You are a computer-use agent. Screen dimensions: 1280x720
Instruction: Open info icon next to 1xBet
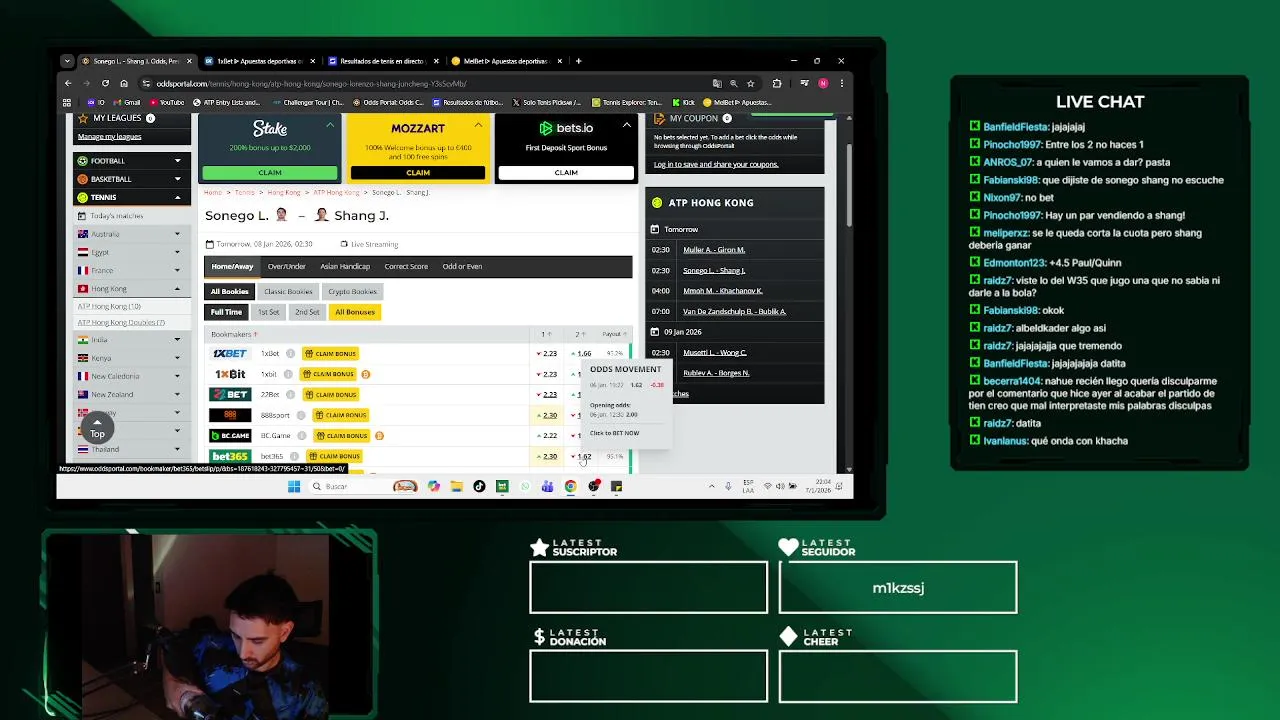[x=290, y=353]
